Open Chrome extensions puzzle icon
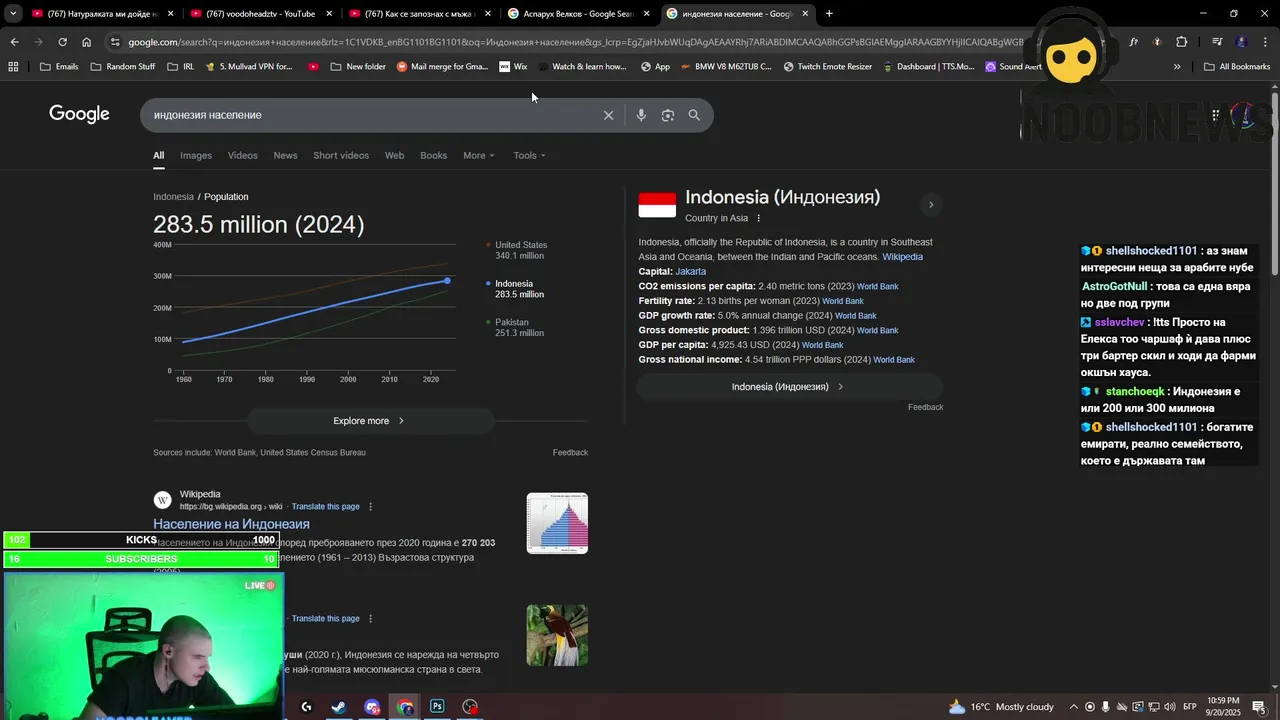This screenshot has width=1280, height=720. (x=1182, y=42)
